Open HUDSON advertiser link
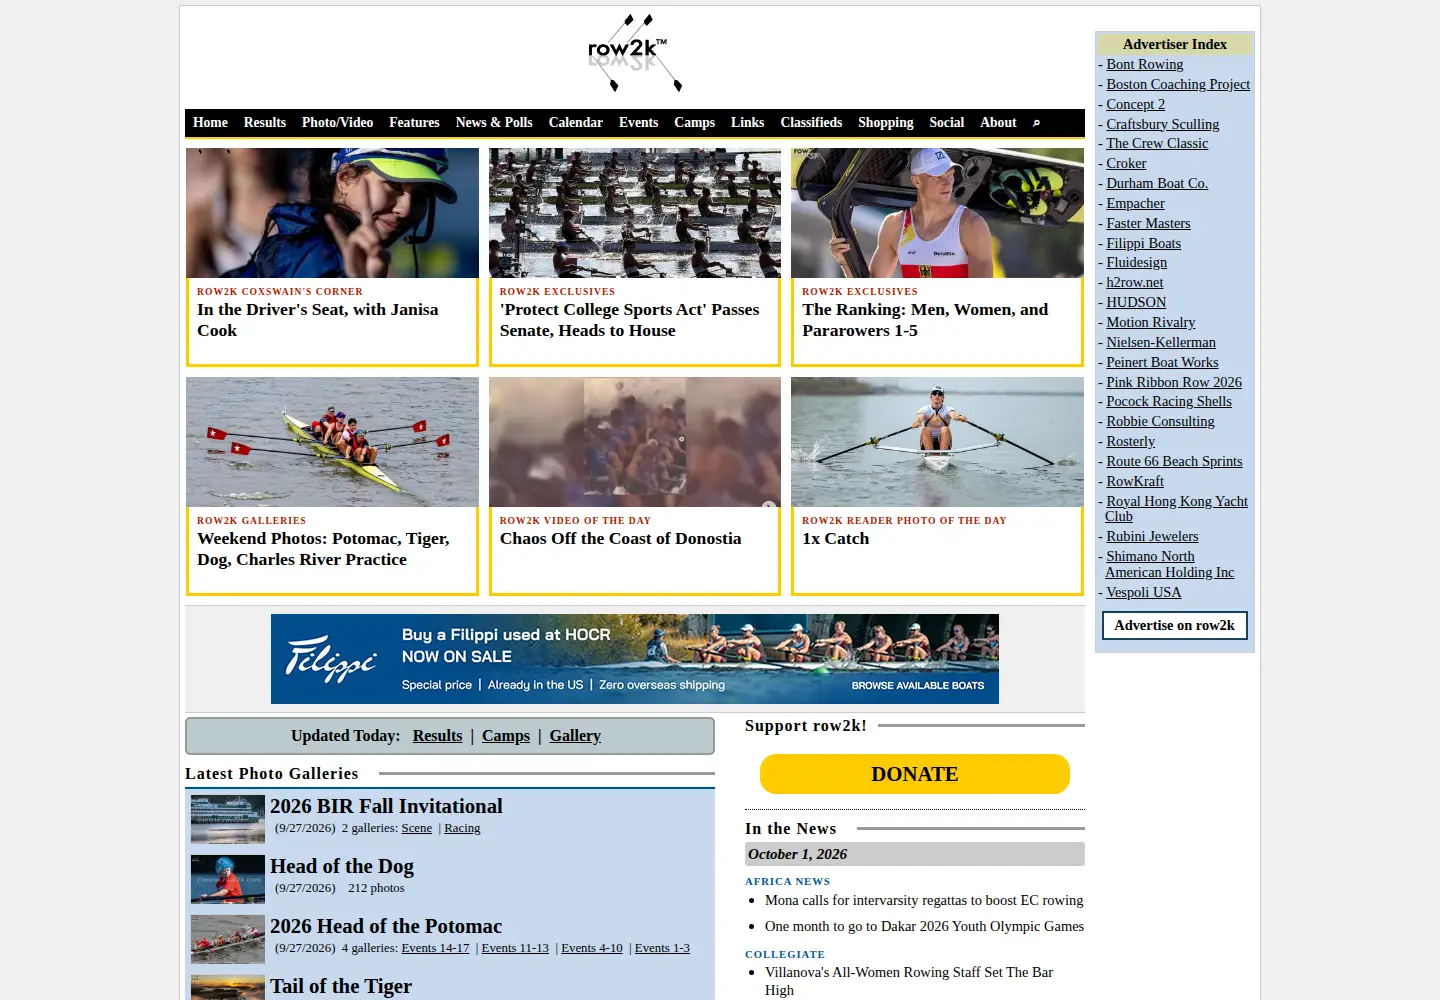1440x1000 pixels. (1136, 302)
